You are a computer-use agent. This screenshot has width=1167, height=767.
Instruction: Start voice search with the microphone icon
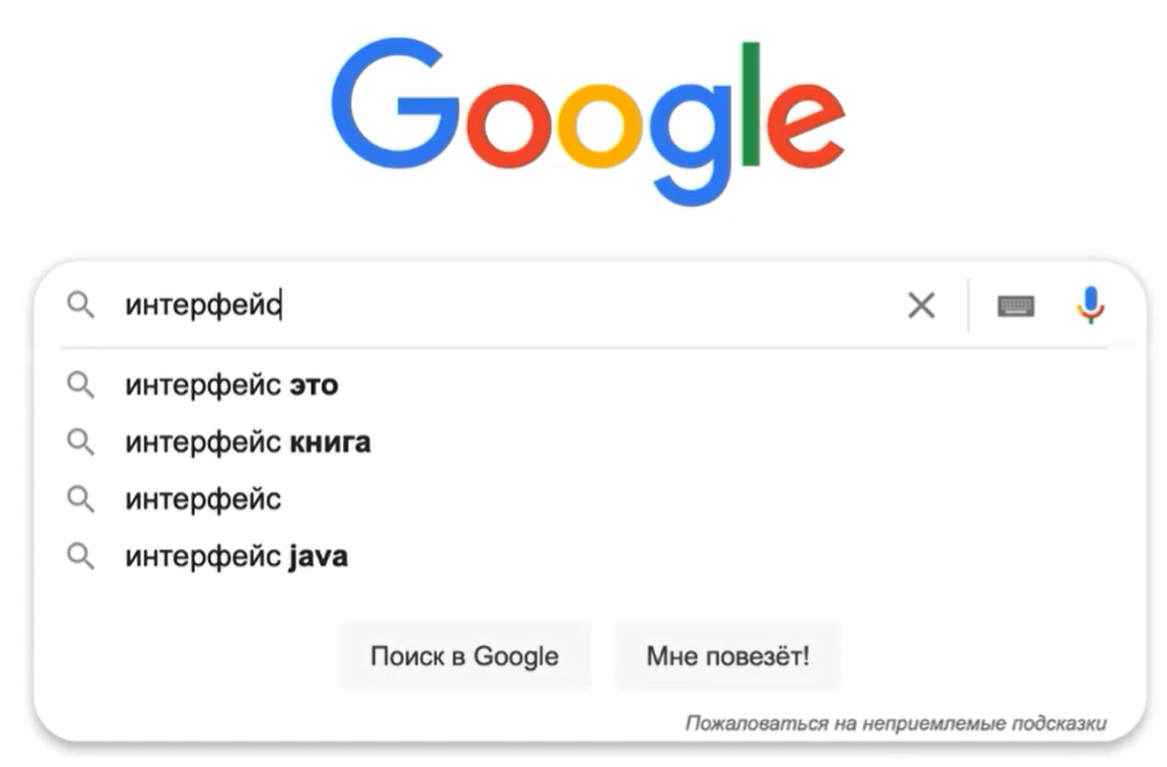[1089, 305]
